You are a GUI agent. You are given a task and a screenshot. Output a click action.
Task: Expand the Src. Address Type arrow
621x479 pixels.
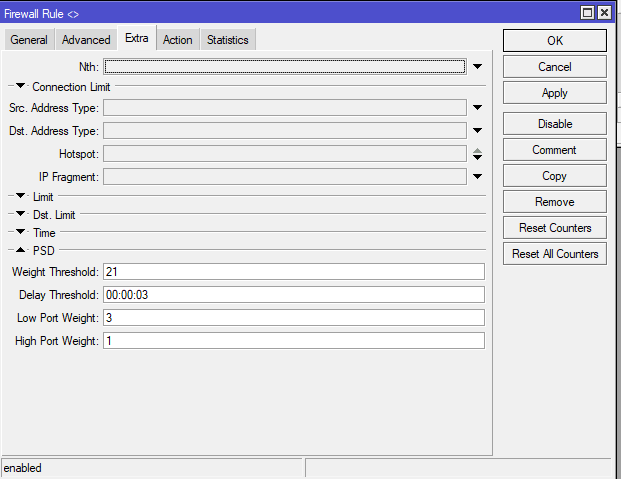click(477, 108)
